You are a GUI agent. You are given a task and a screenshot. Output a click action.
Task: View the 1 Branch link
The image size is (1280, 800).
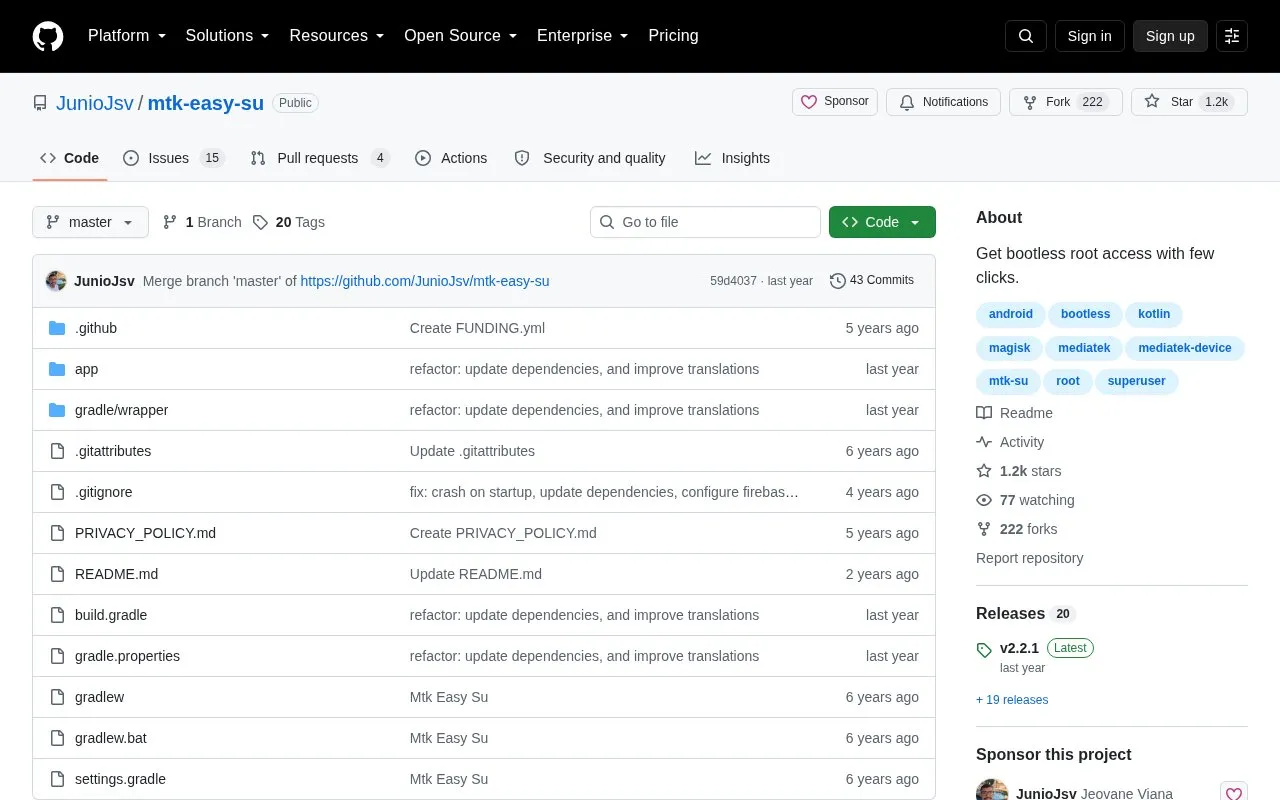coord(202,222)
